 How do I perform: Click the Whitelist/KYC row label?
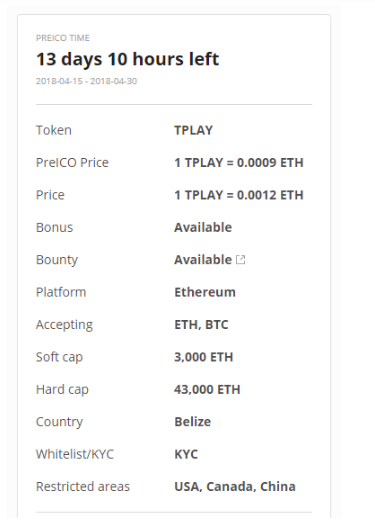75,454
